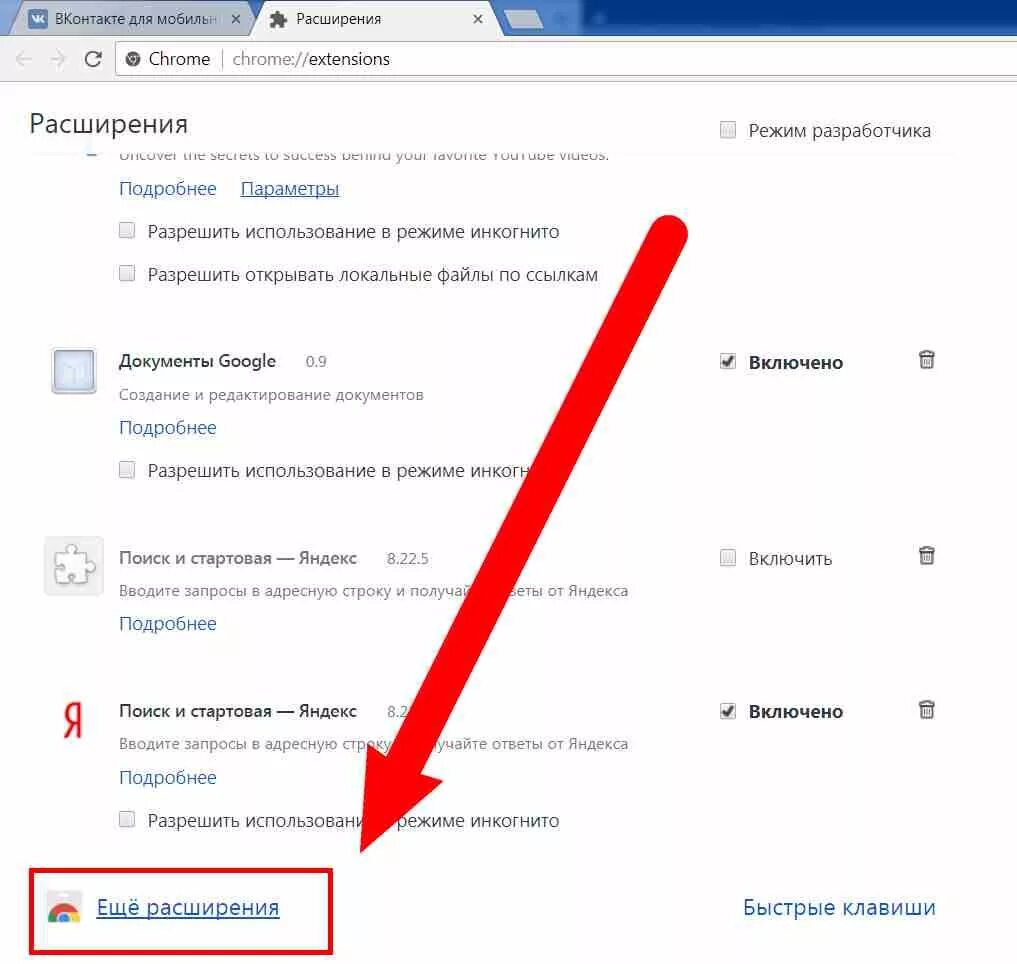Uncheck Включено for Документы Google

coord(728,361)
